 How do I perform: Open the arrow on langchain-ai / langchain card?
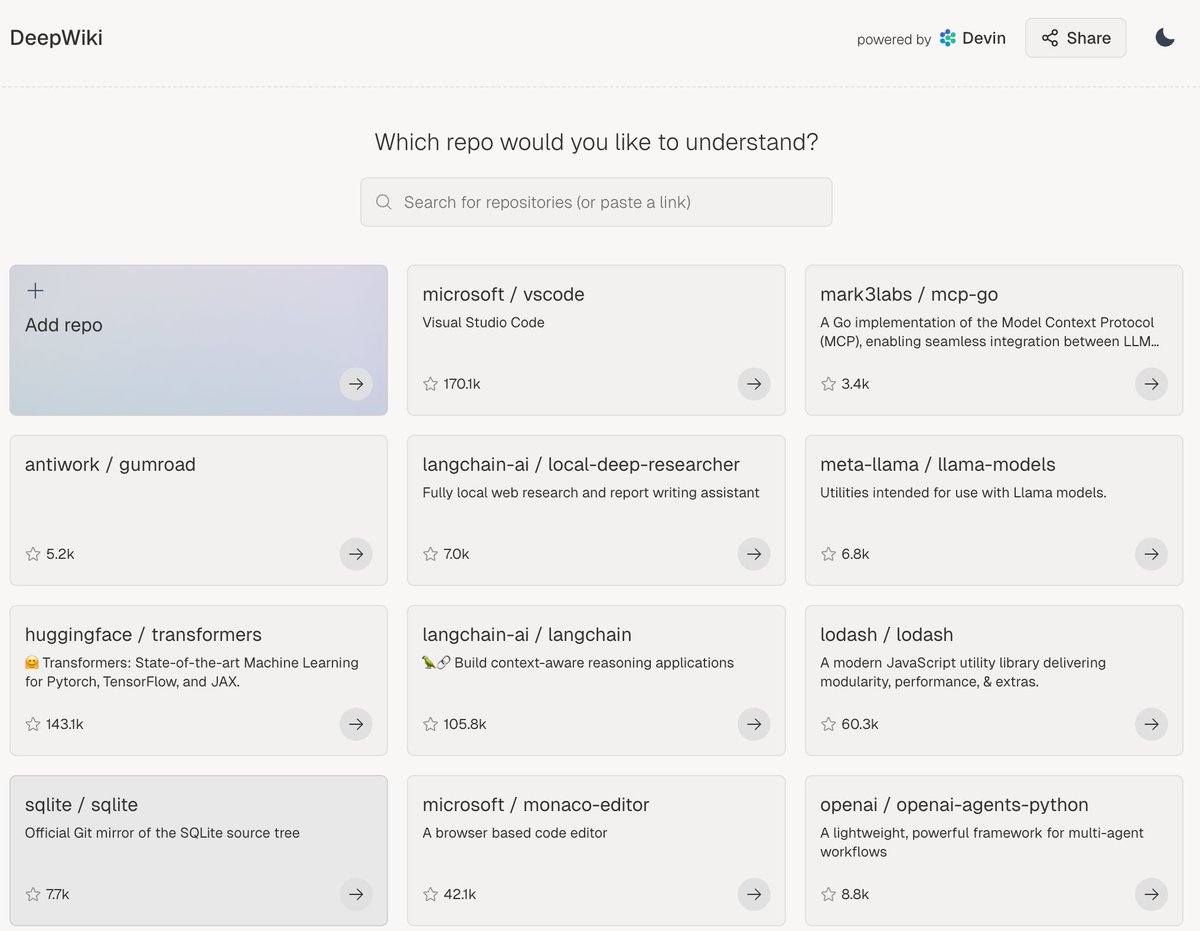click(754, 724)
